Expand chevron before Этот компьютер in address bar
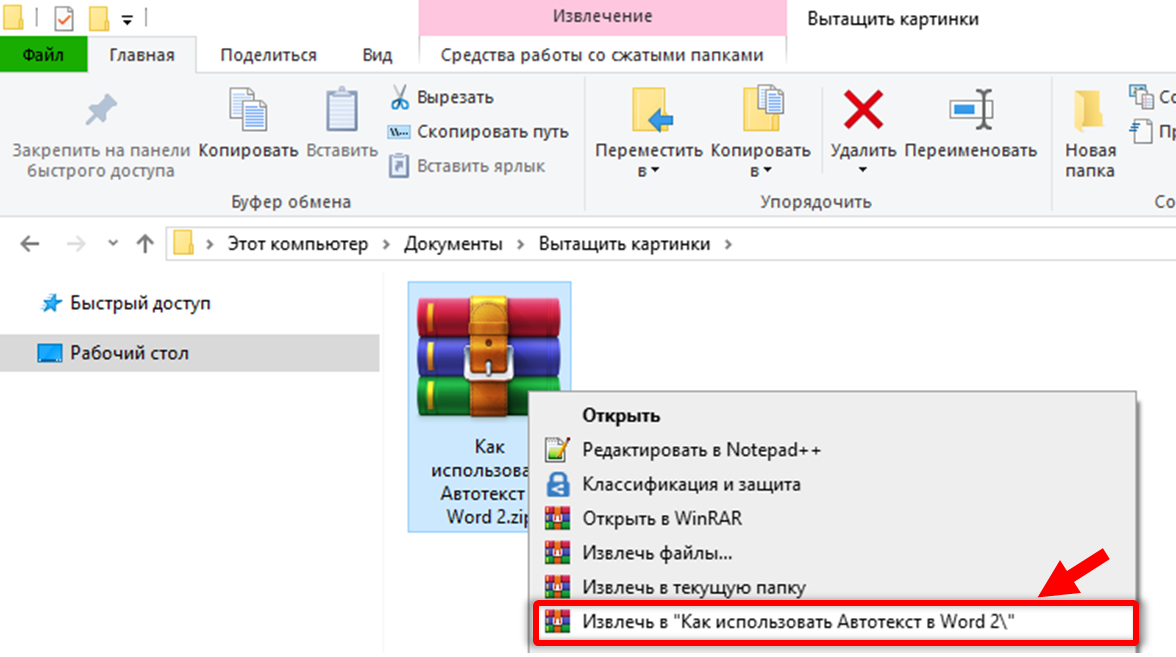Screen dimensions: 1176x657 (210, 244)
